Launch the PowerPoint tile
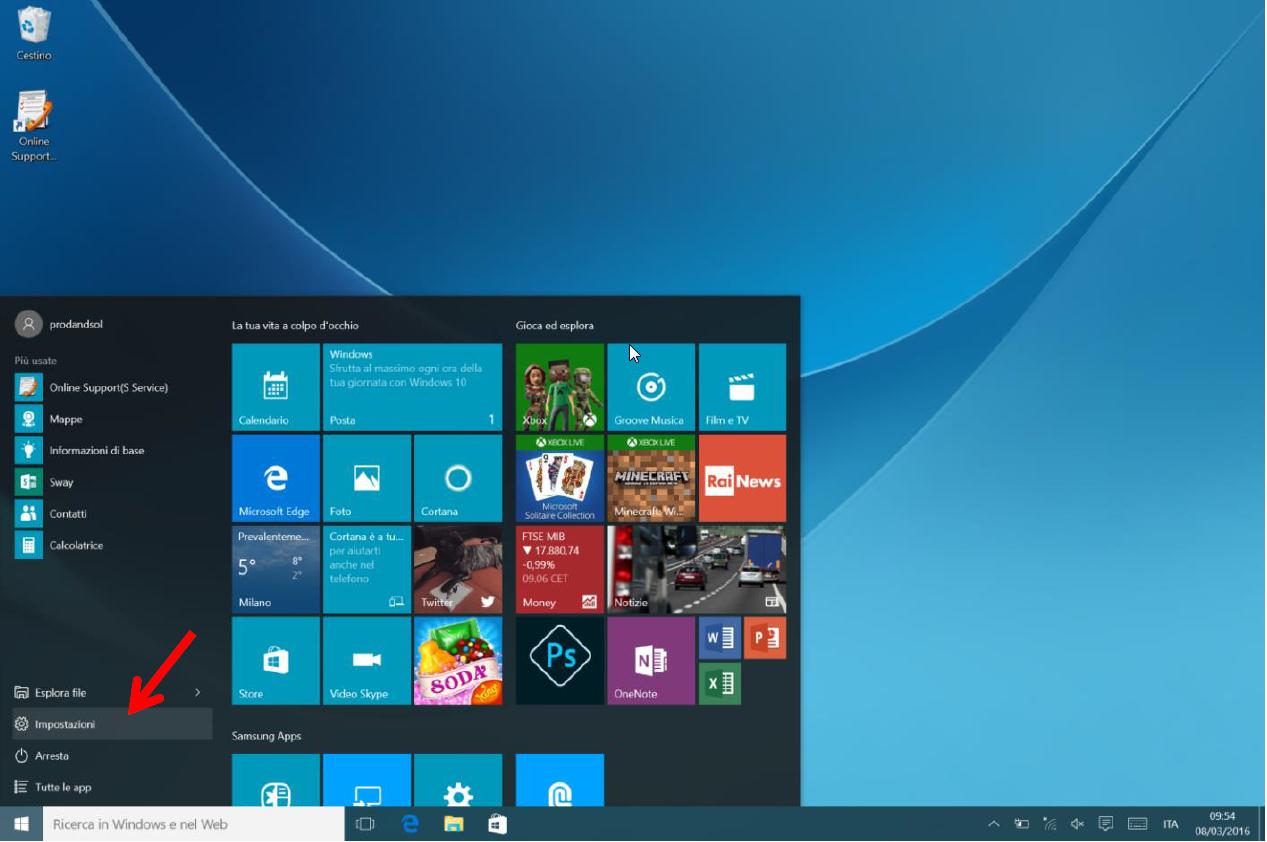 tap(765, 638)
